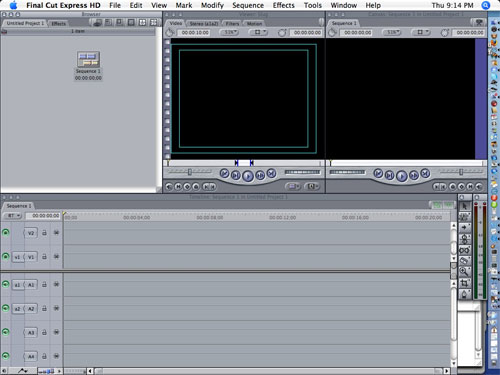The image size is (500, 375).
Task: Lock the V1 track
Action: [44, 257]
